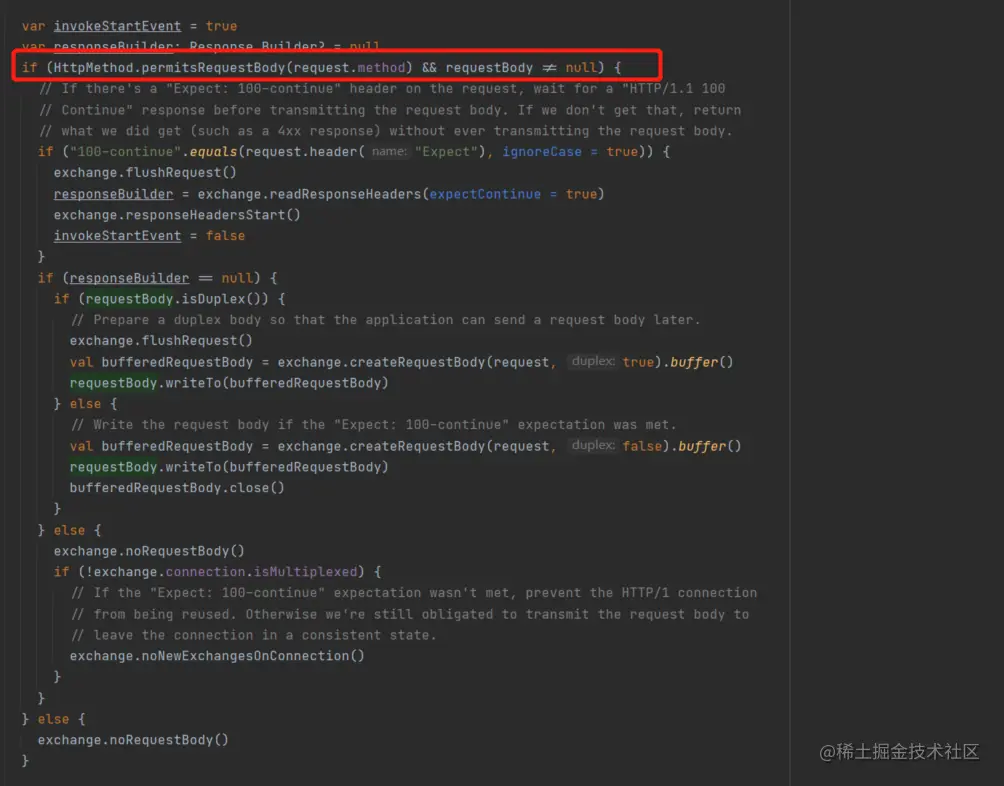Click the last 'exchange.noRequestBody()' line in the file

133,739
